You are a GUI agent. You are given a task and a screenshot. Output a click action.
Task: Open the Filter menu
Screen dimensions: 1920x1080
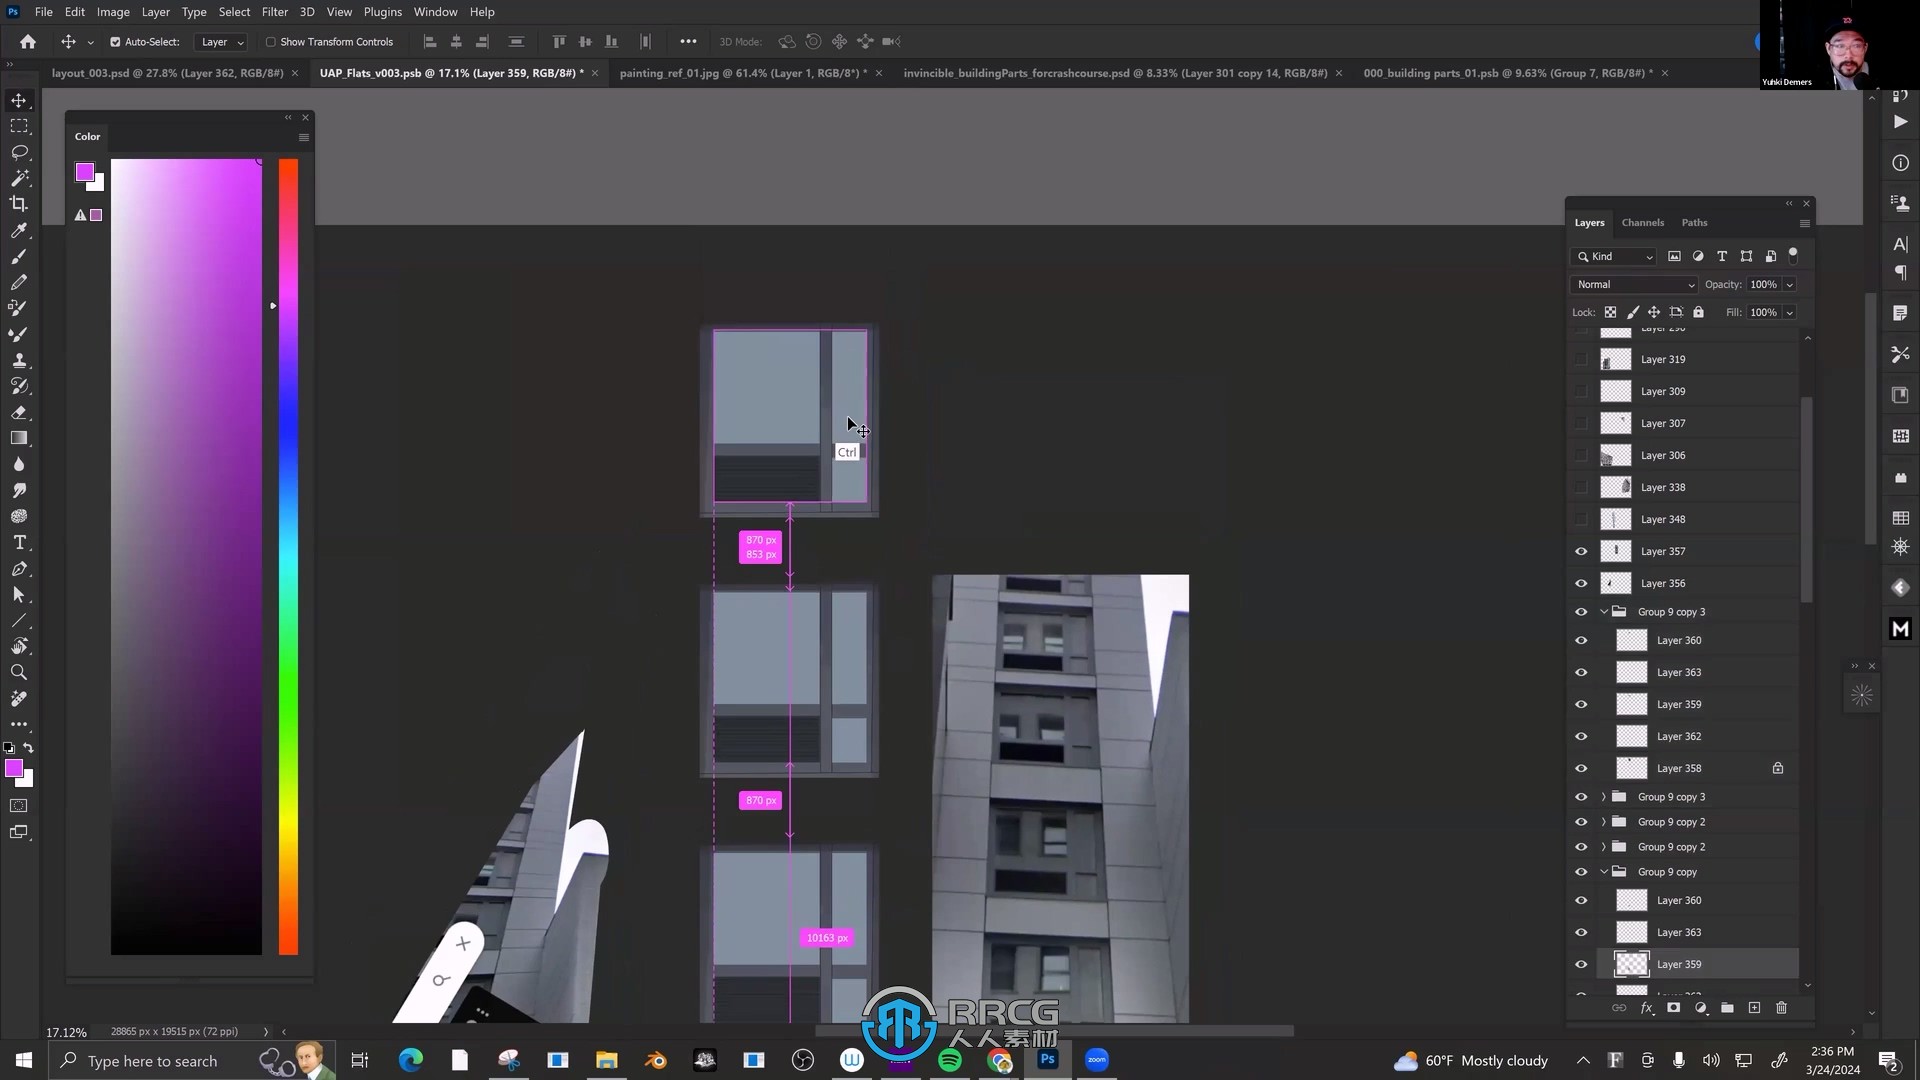click(273, 11)
